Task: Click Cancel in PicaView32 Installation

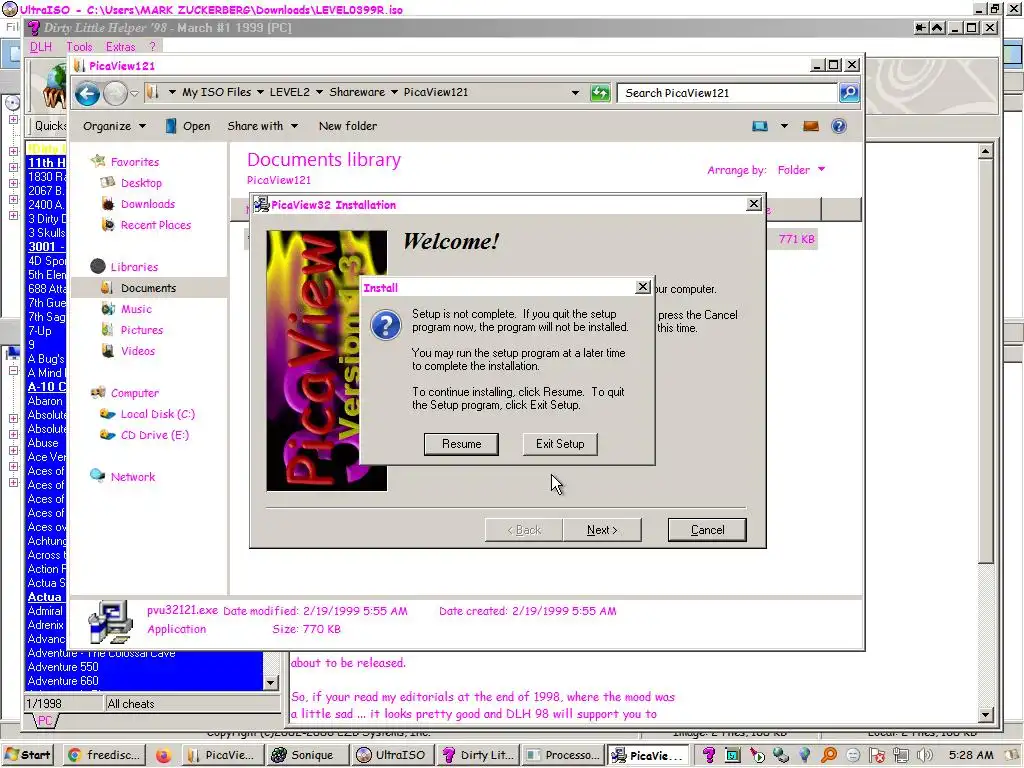Action: 707,530
